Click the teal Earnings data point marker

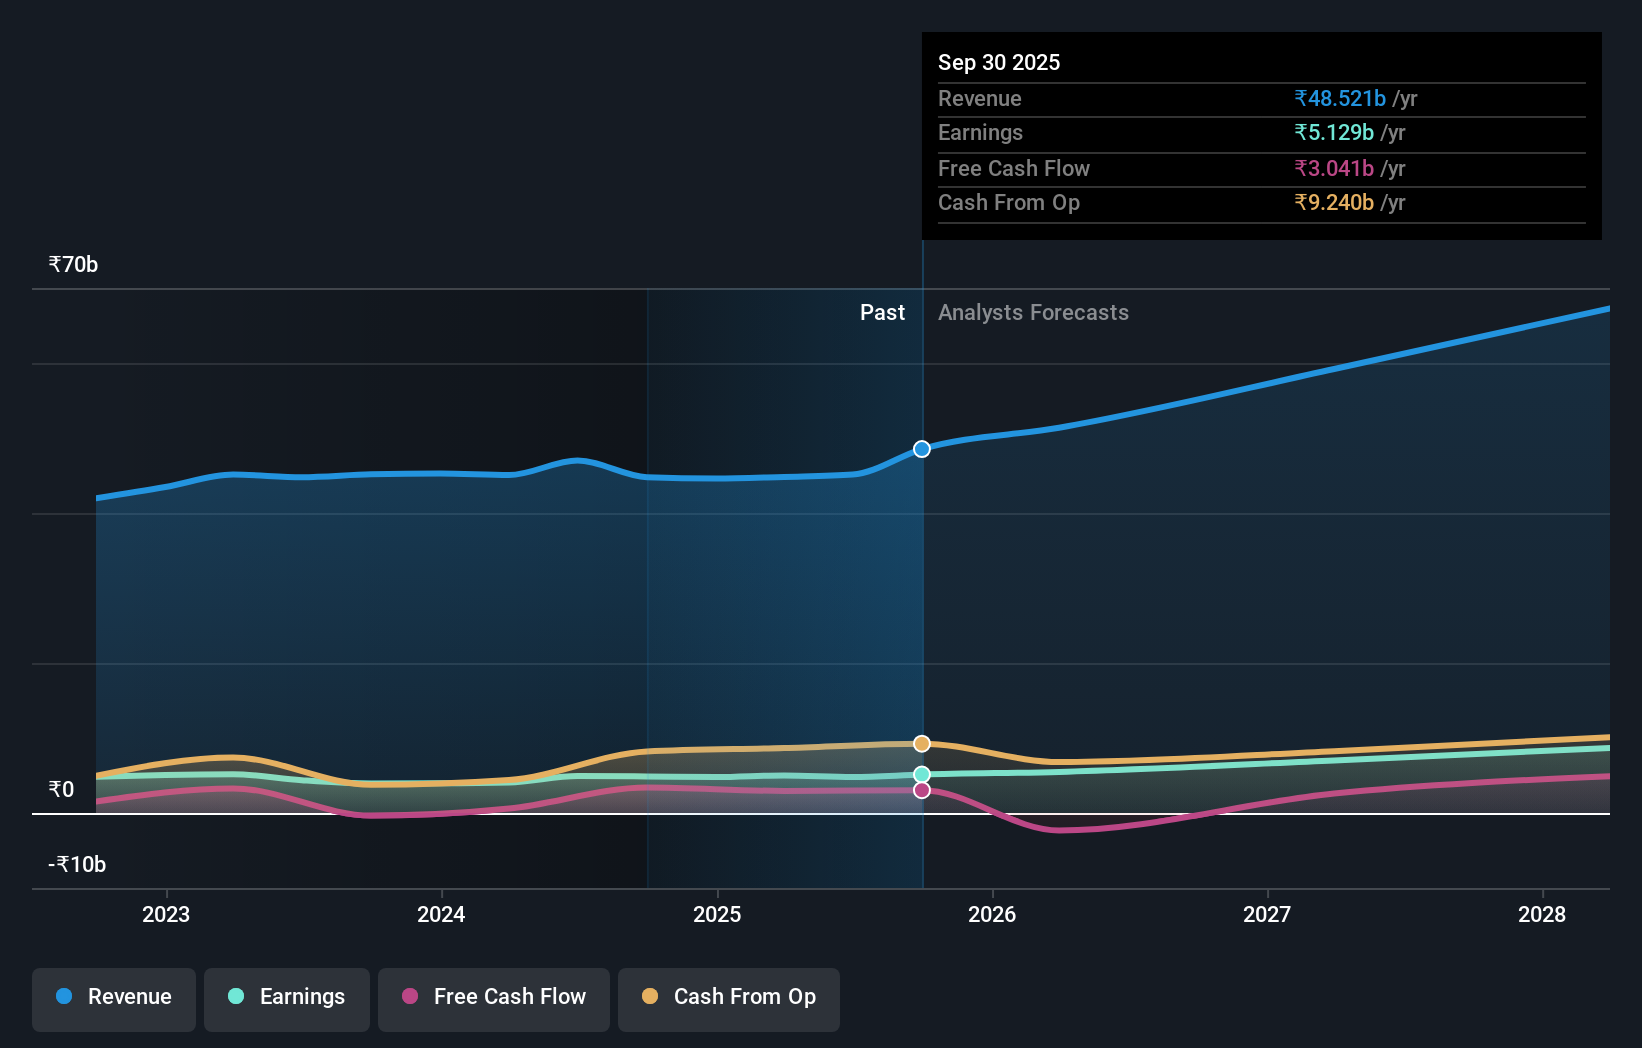tap(921, 772)
